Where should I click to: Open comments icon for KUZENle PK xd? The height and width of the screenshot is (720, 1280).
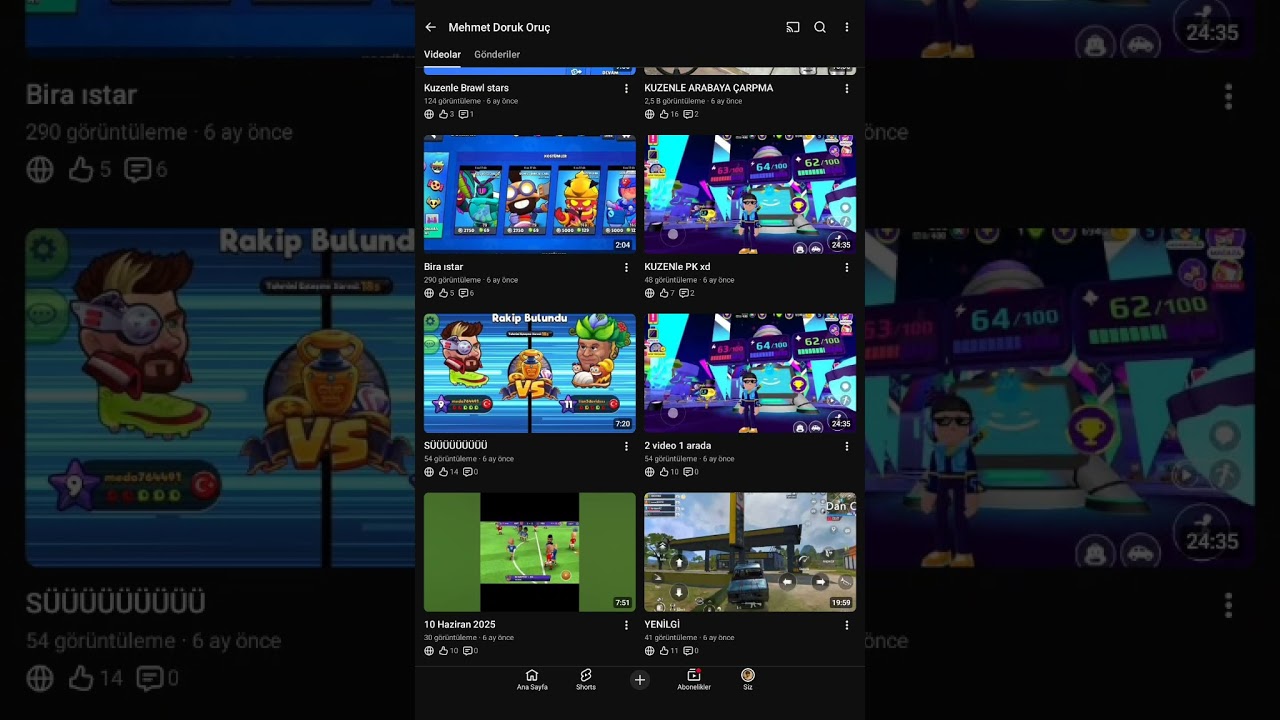[x=684, y=293]
